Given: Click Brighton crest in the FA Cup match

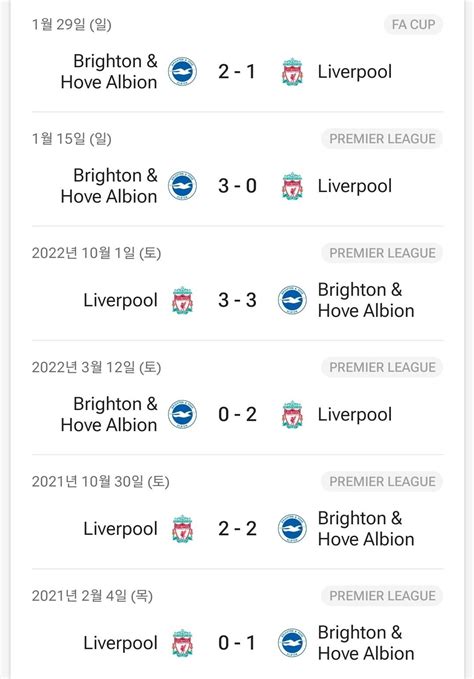Looking at the screenshot, I should [x=182, y=71].
